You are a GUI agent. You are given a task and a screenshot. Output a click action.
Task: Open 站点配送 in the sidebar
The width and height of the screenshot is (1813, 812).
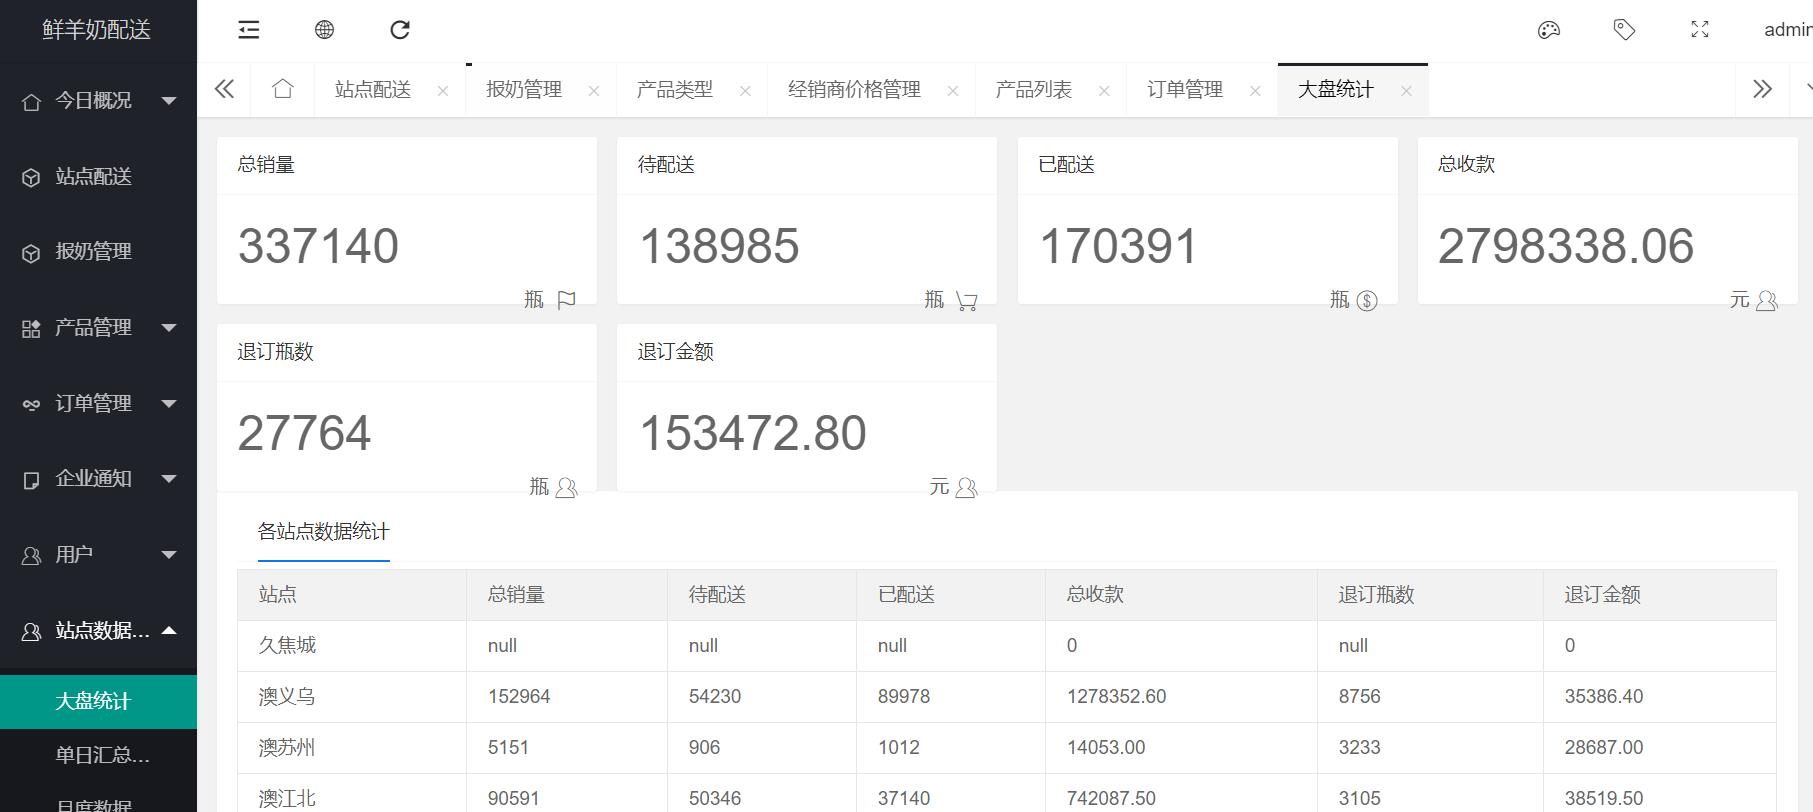pos(98,176)
